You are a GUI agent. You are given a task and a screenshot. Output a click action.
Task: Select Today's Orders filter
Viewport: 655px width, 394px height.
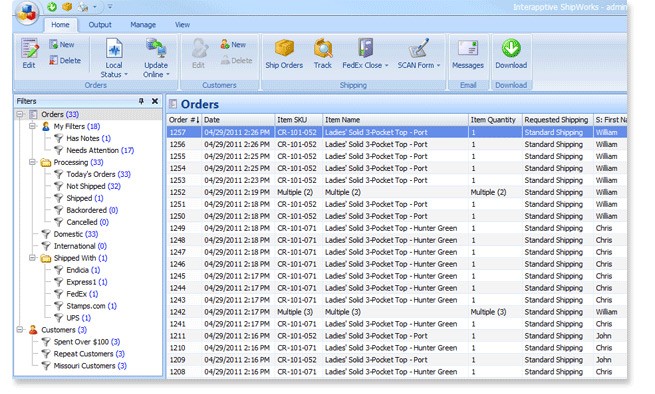click(x=93, y=174)
